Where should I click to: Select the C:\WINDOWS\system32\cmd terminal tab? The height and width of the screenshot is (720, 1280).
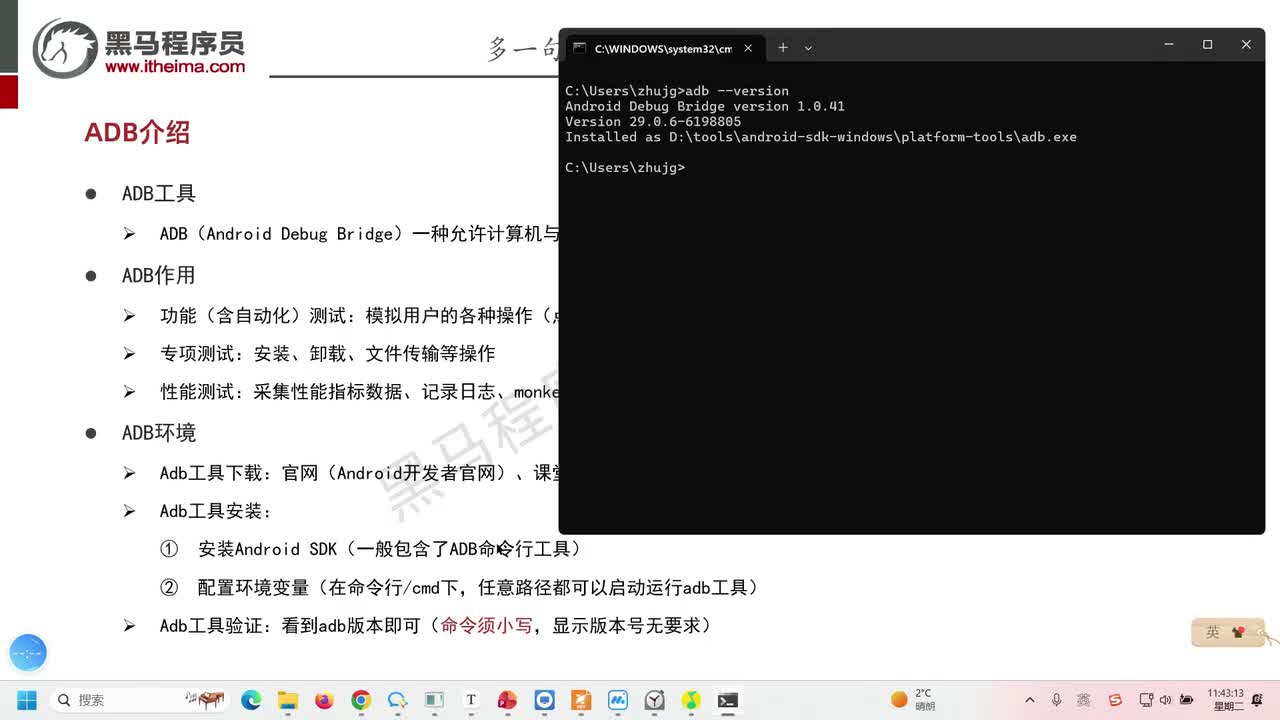pos(662,47)
